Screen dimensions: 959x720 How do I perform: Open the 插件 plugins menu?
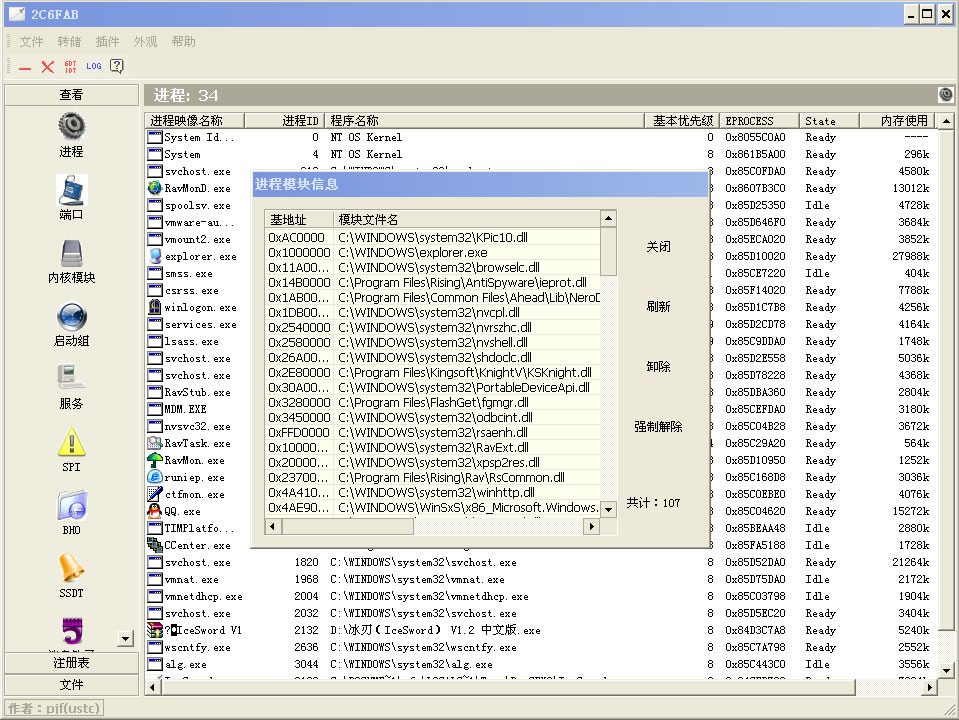click(107, 42)
